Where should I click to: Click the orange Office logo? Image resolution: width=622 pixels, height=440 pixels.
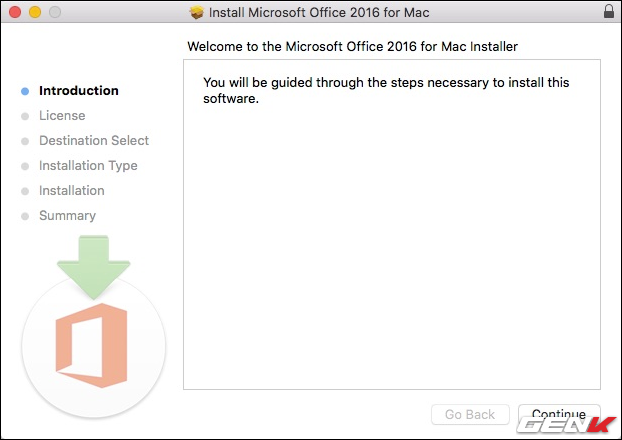coord(92,345)
